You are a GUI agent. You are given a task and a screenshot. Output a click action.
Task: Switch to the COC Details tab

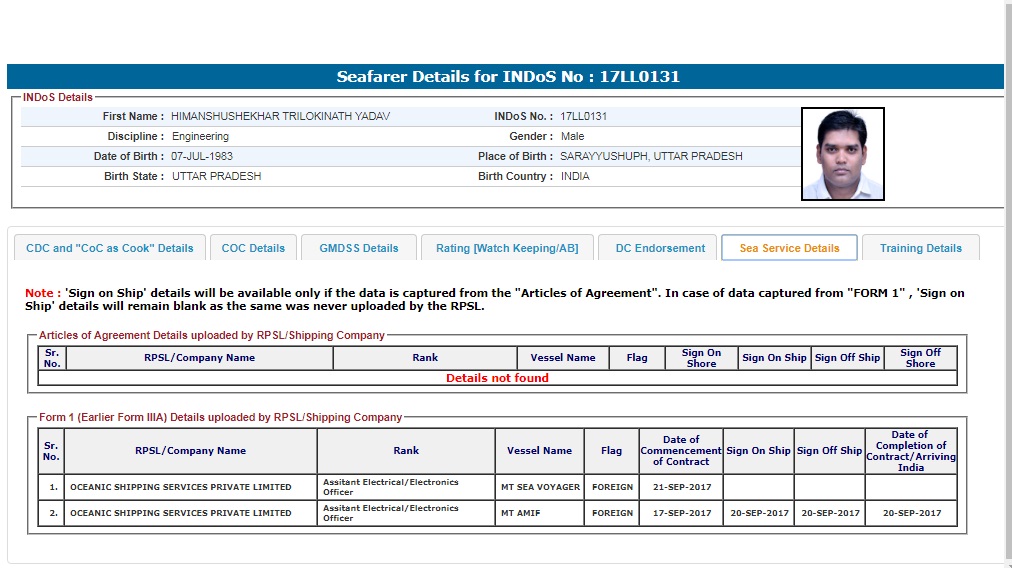point(253,248)
